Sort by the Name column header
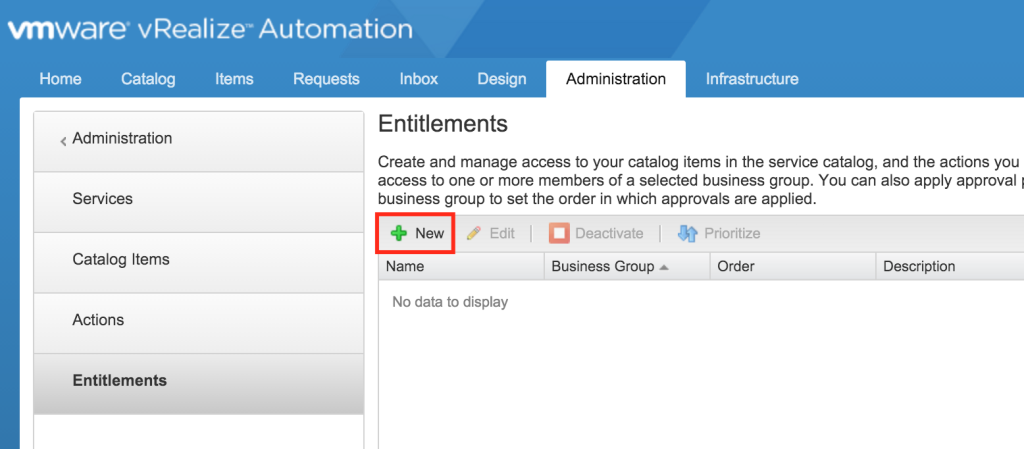1024x449 pixels. pos(461,266)
